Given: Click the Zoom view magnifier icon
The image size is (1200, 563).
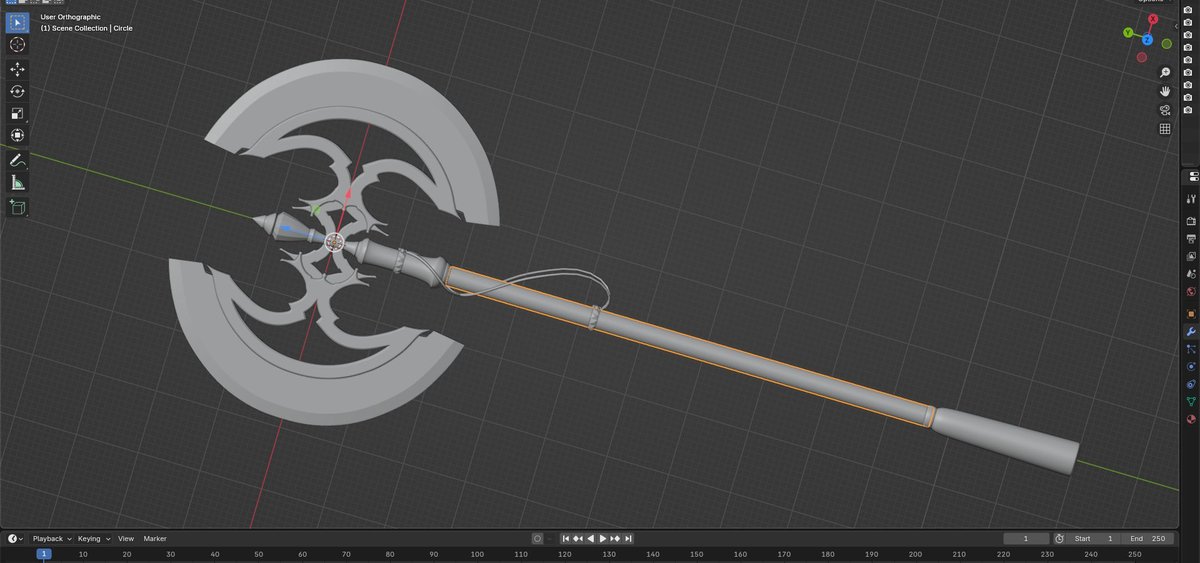Looking at the screenshot, I should (1165, 73).
